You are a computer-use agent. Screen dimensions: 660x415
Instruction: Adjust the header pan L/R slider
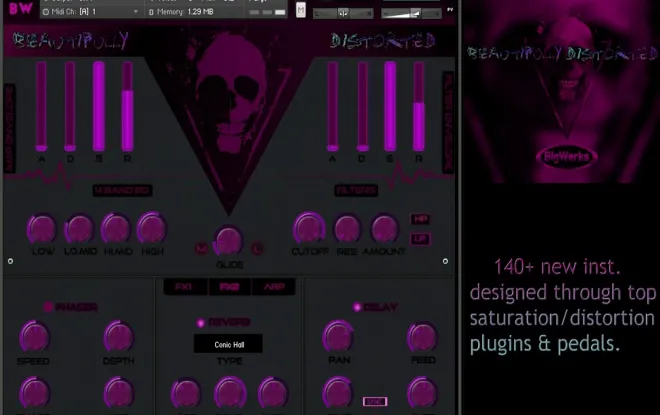coord(343,13)
